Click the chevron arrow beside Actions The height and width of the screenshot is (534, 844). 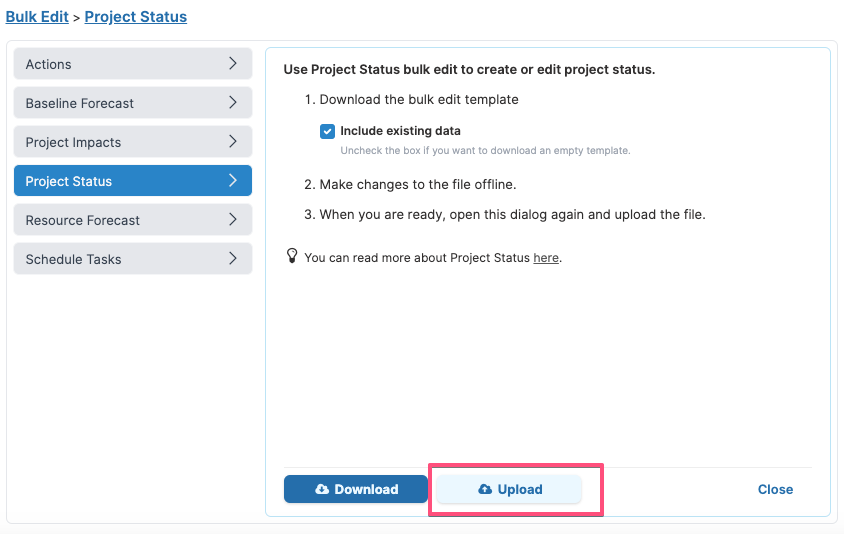click(233, 64)
